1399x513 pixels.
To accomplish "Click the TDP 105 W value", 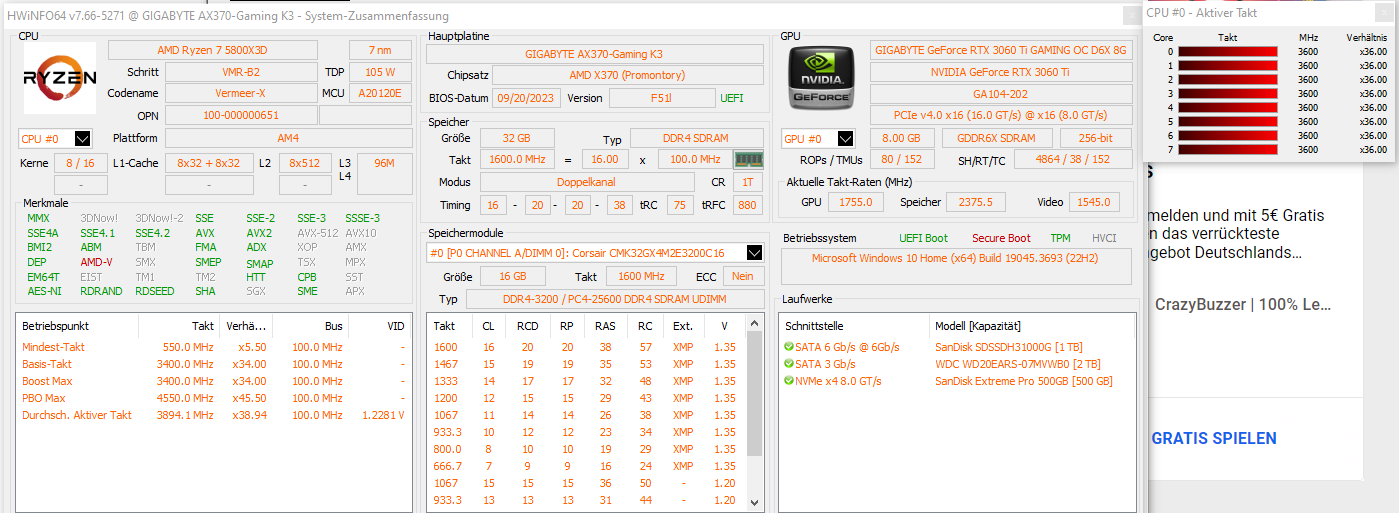I will [379, 72].
